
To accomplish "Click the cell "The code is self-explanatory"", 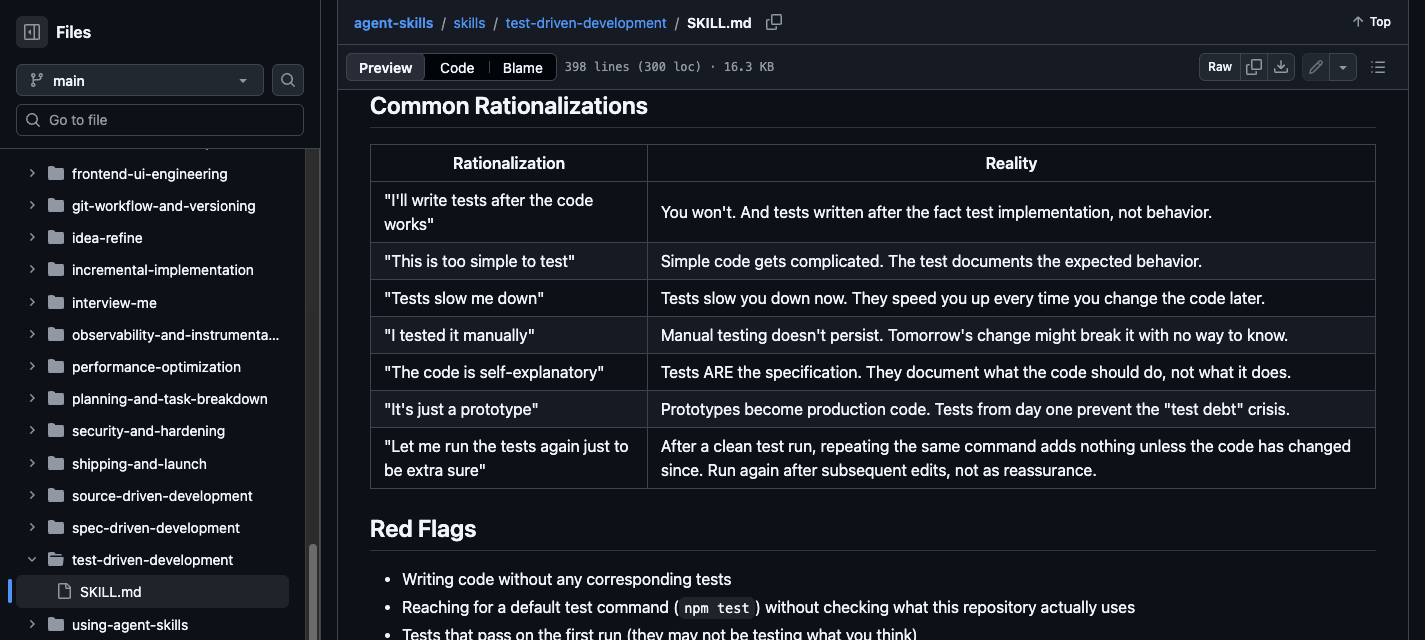I will coord(509,372).
